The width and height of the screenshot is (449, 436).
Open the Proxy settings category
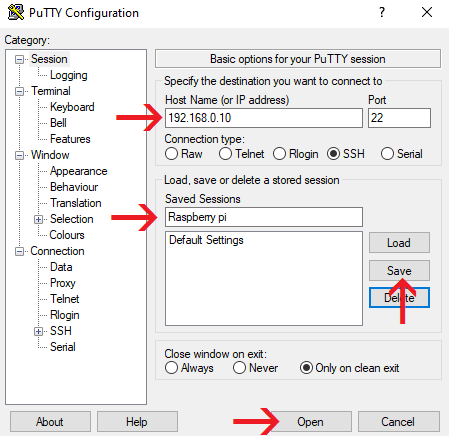tap(63, 283)
